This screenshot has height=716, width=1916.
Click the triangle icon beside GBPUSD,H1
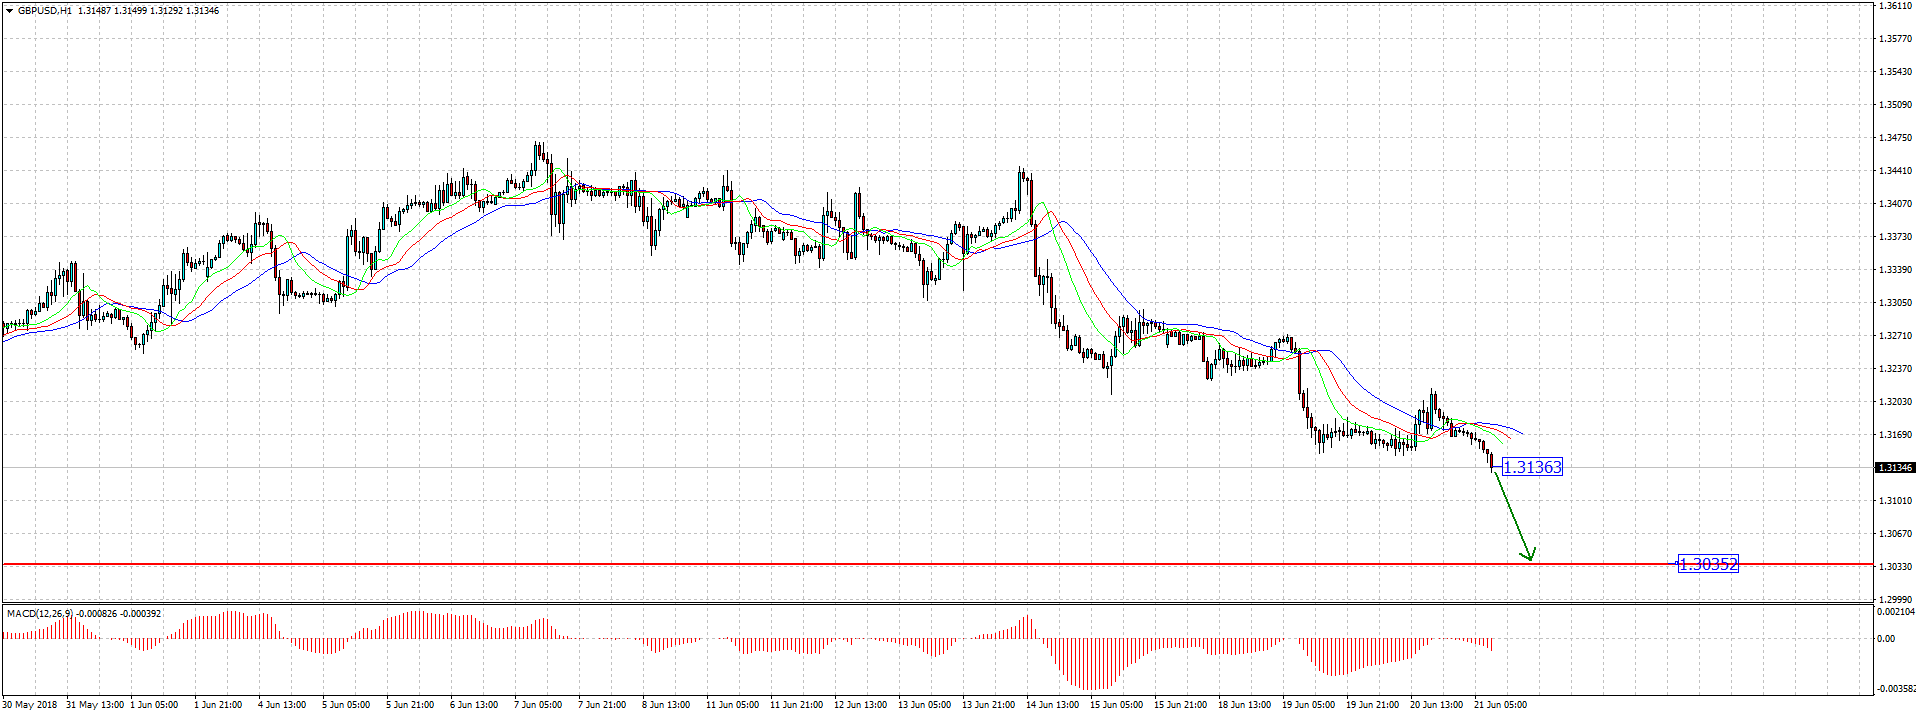click(10, 11)
